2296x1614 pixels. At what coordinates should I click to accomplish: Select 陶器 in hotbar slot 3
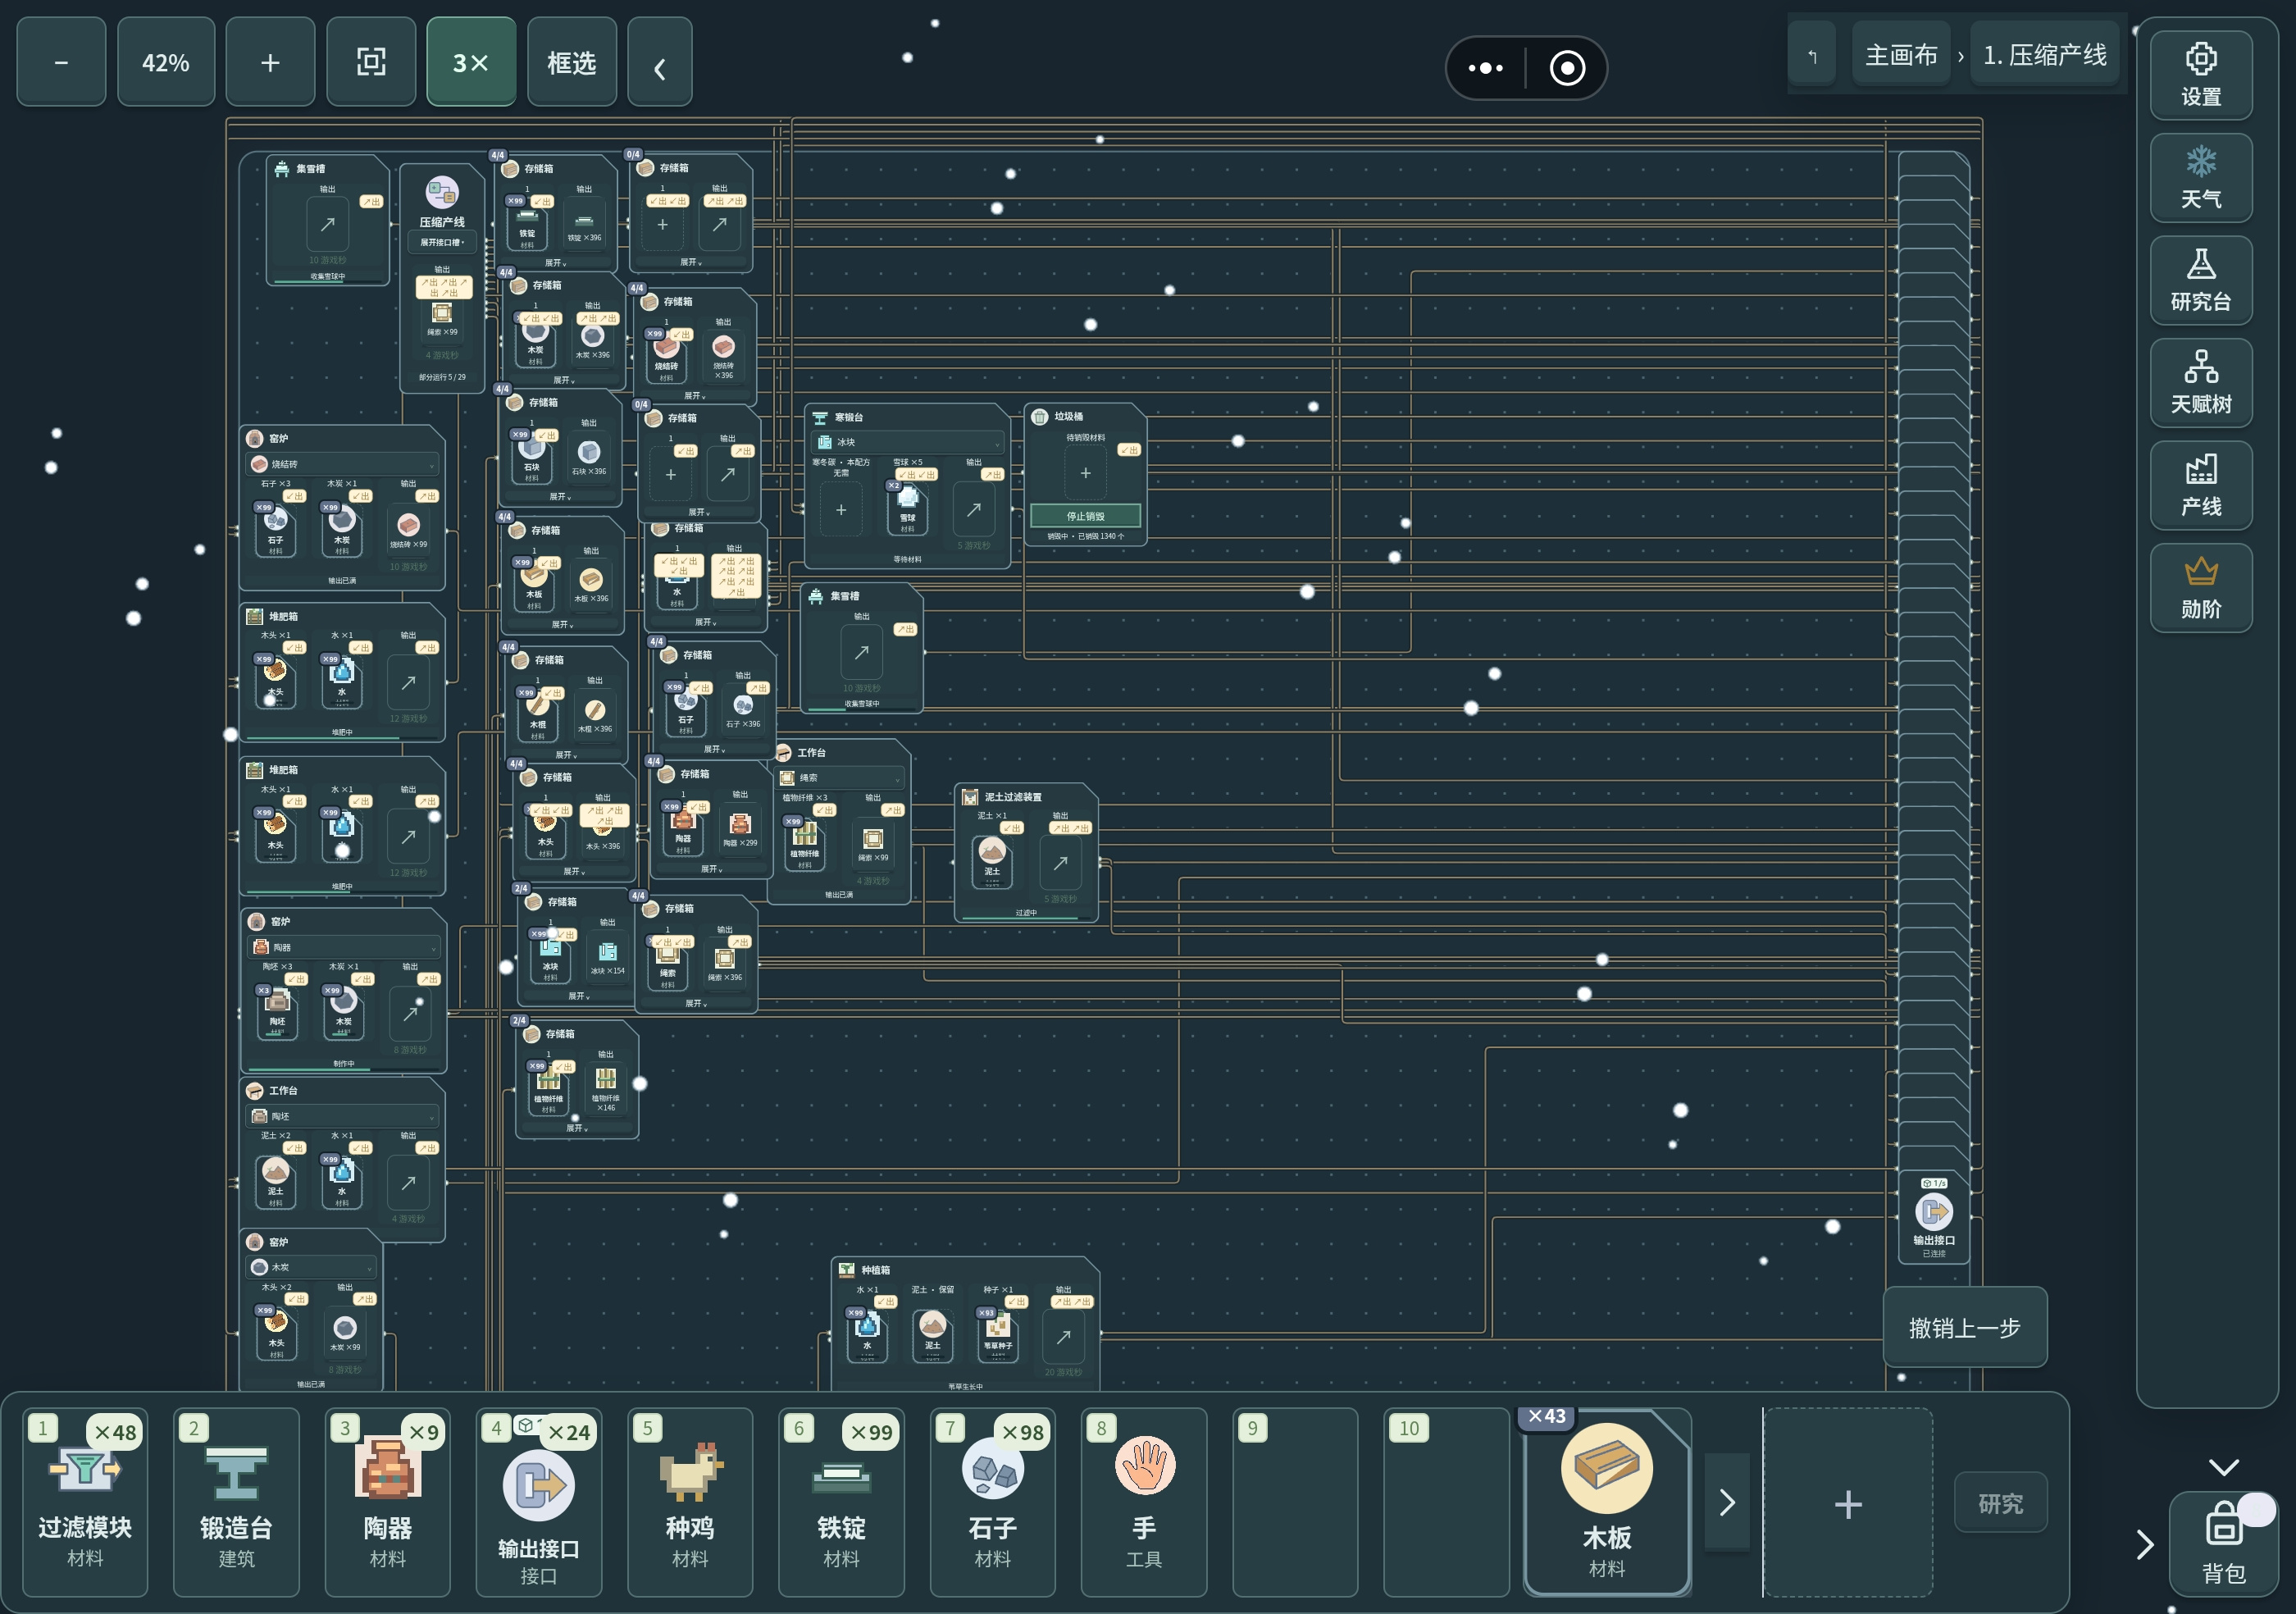pyautogui.click(x=387, y=1501)
